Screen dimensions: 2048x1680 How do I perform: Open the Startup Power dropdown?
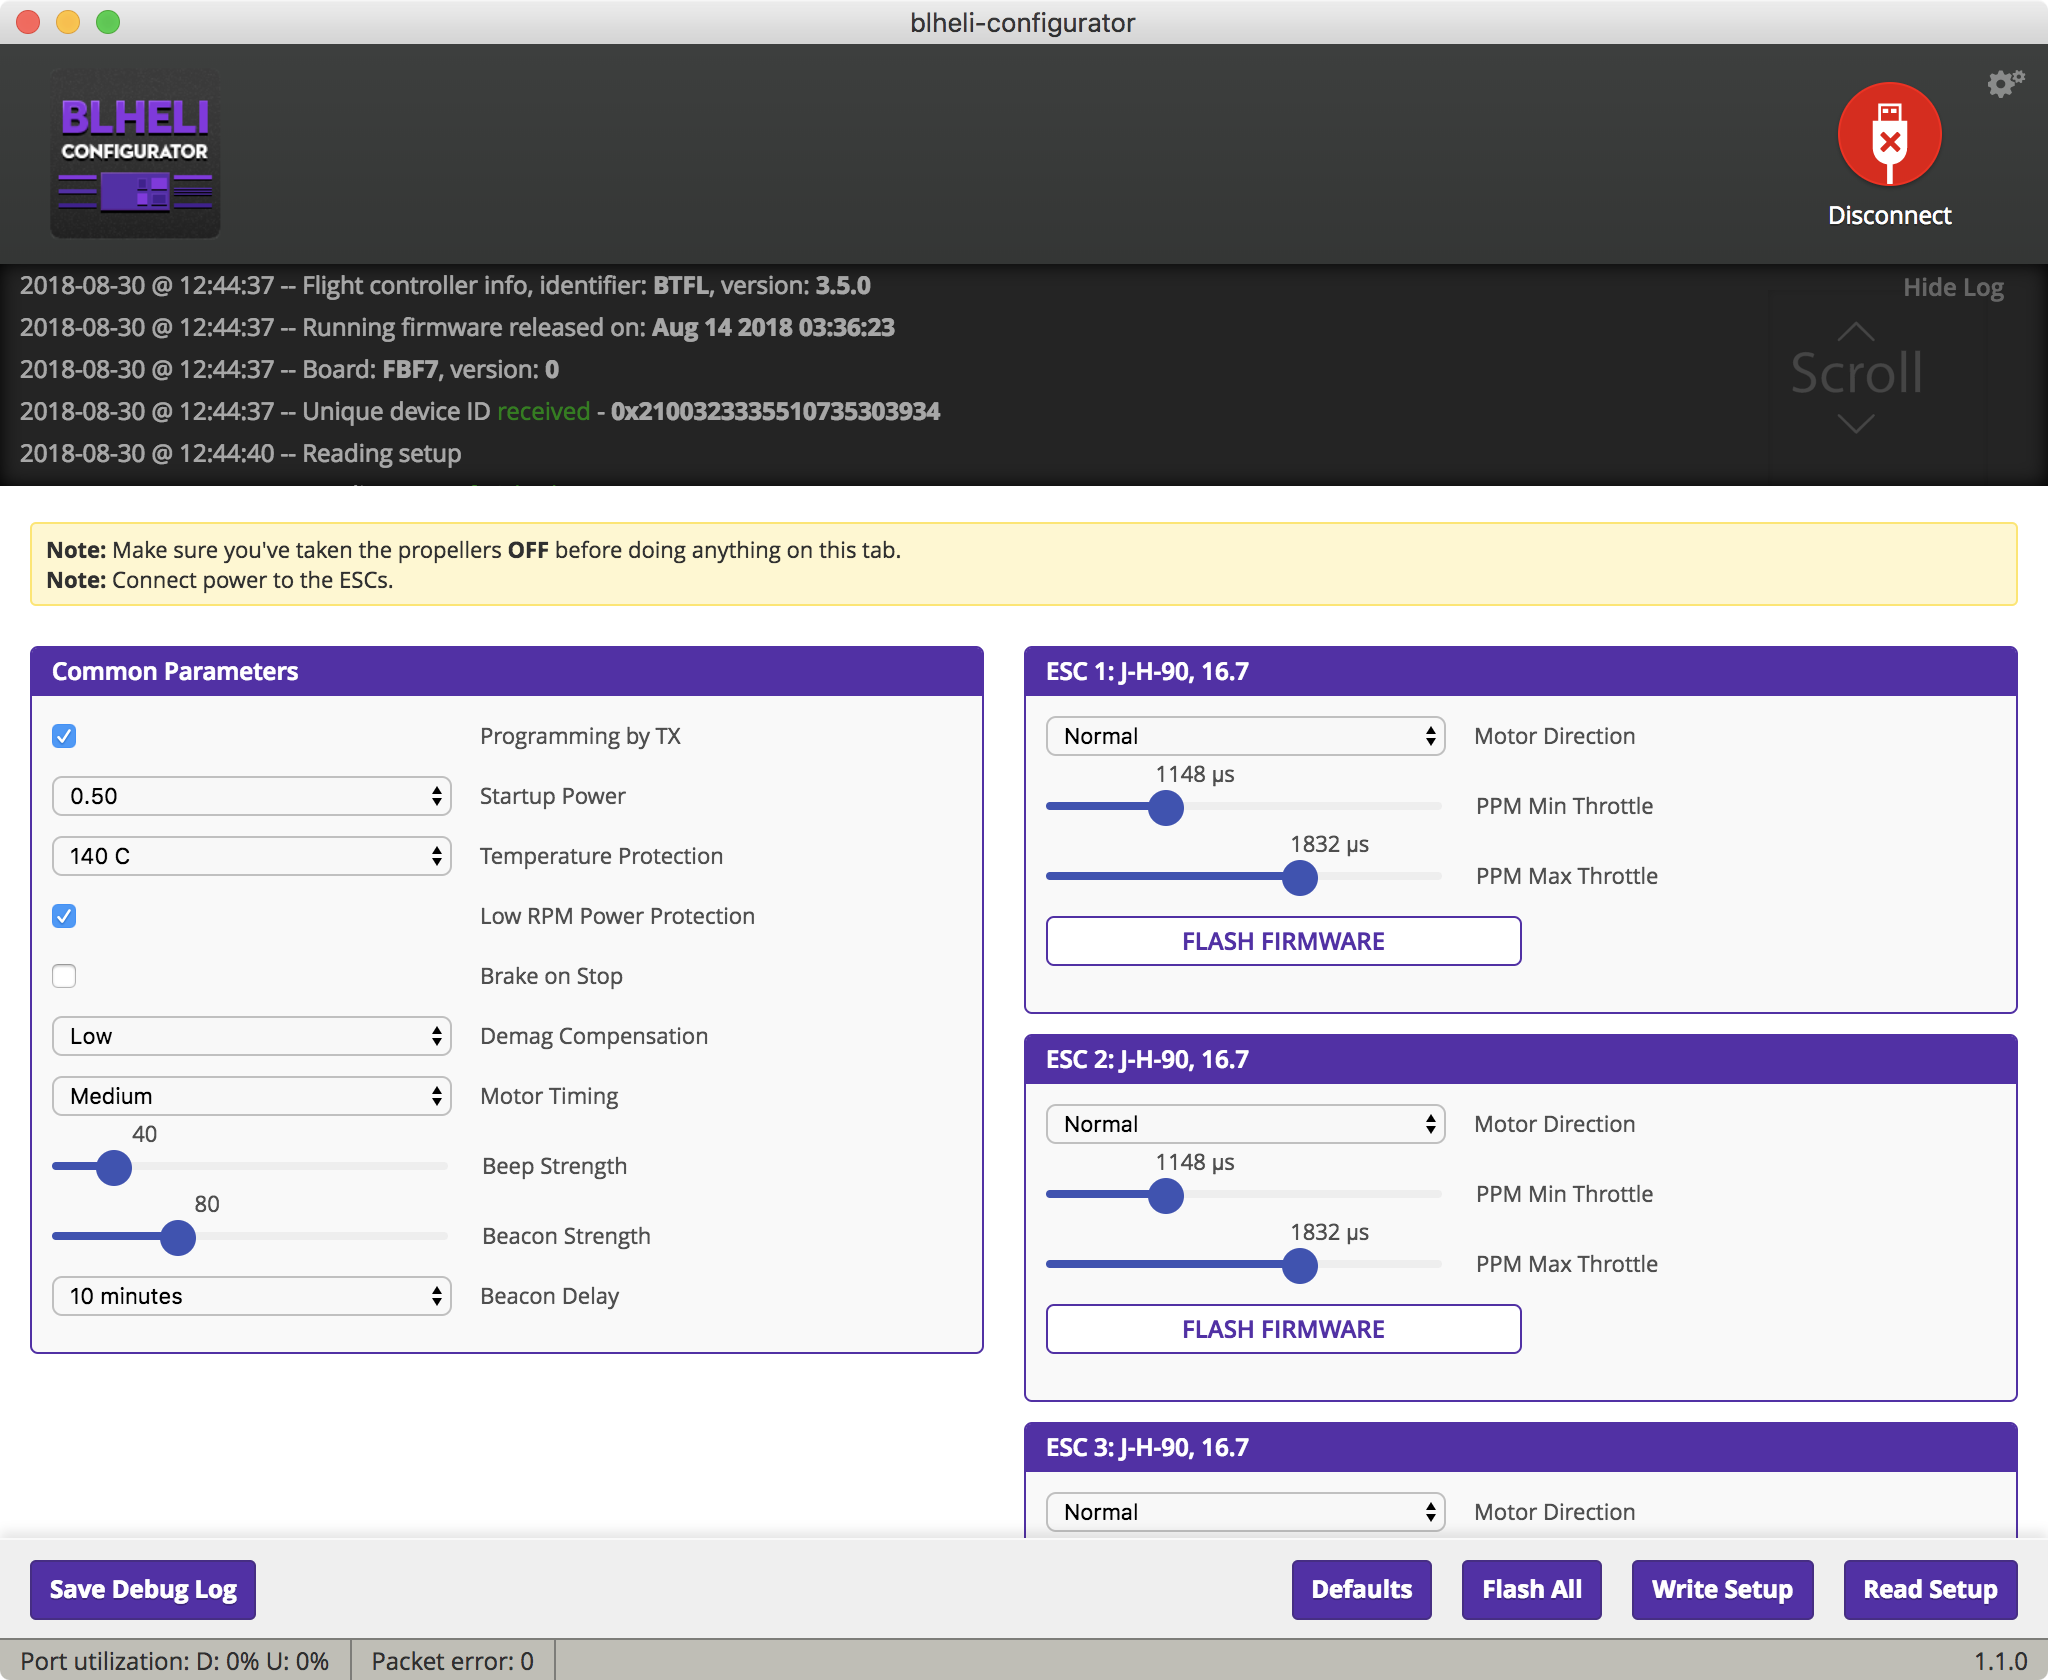pyautogui.click(x=251, y=797)
